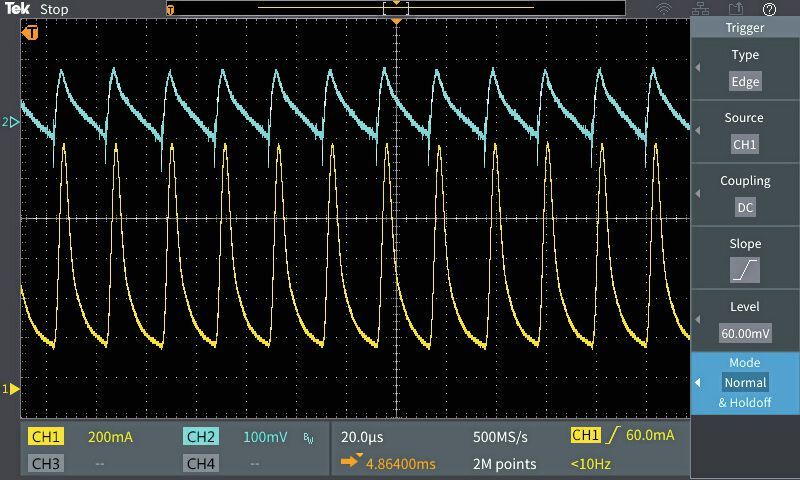Click the CH2 100mV scale readout
800x480 pixels.
pyautogui.click(x=265, y=437)
